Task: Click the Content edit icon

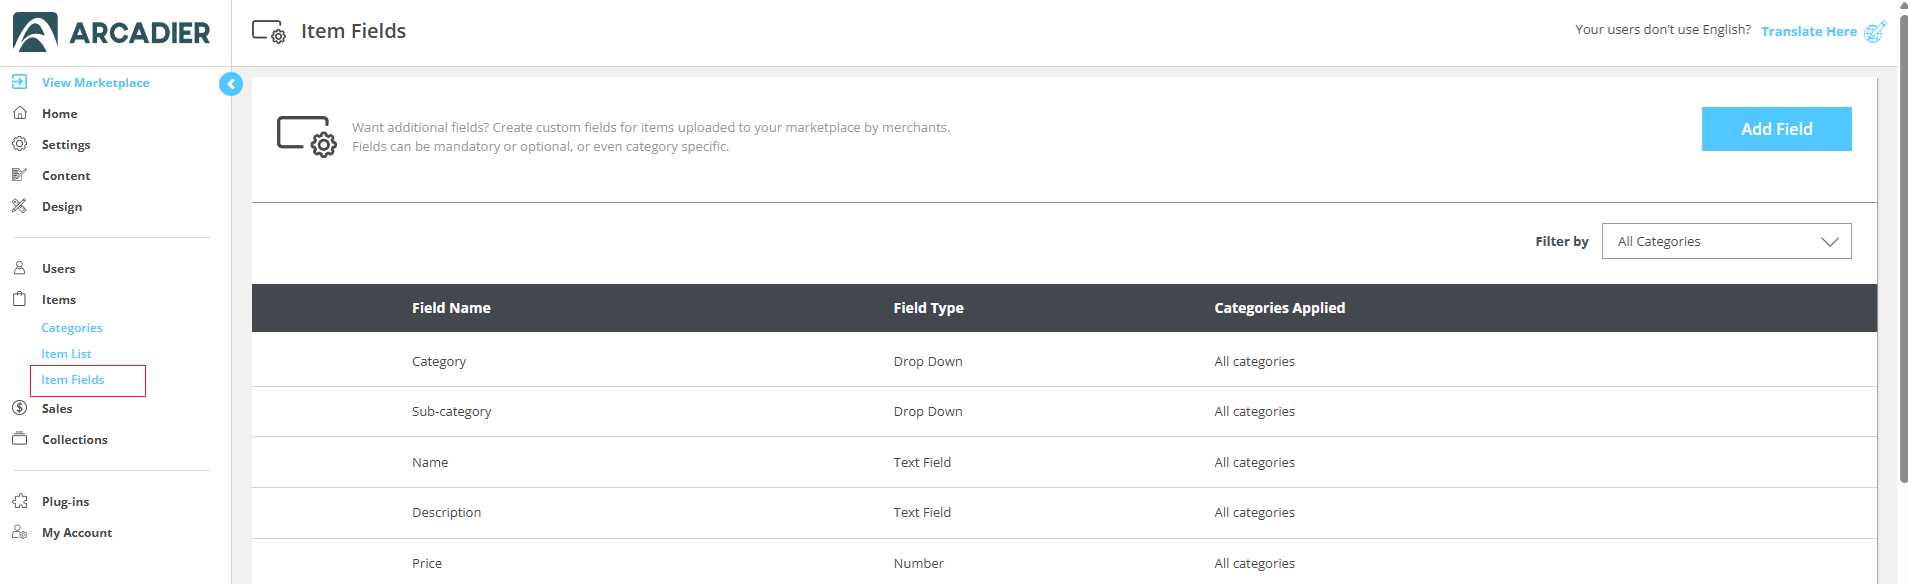Action: point(19,175)
